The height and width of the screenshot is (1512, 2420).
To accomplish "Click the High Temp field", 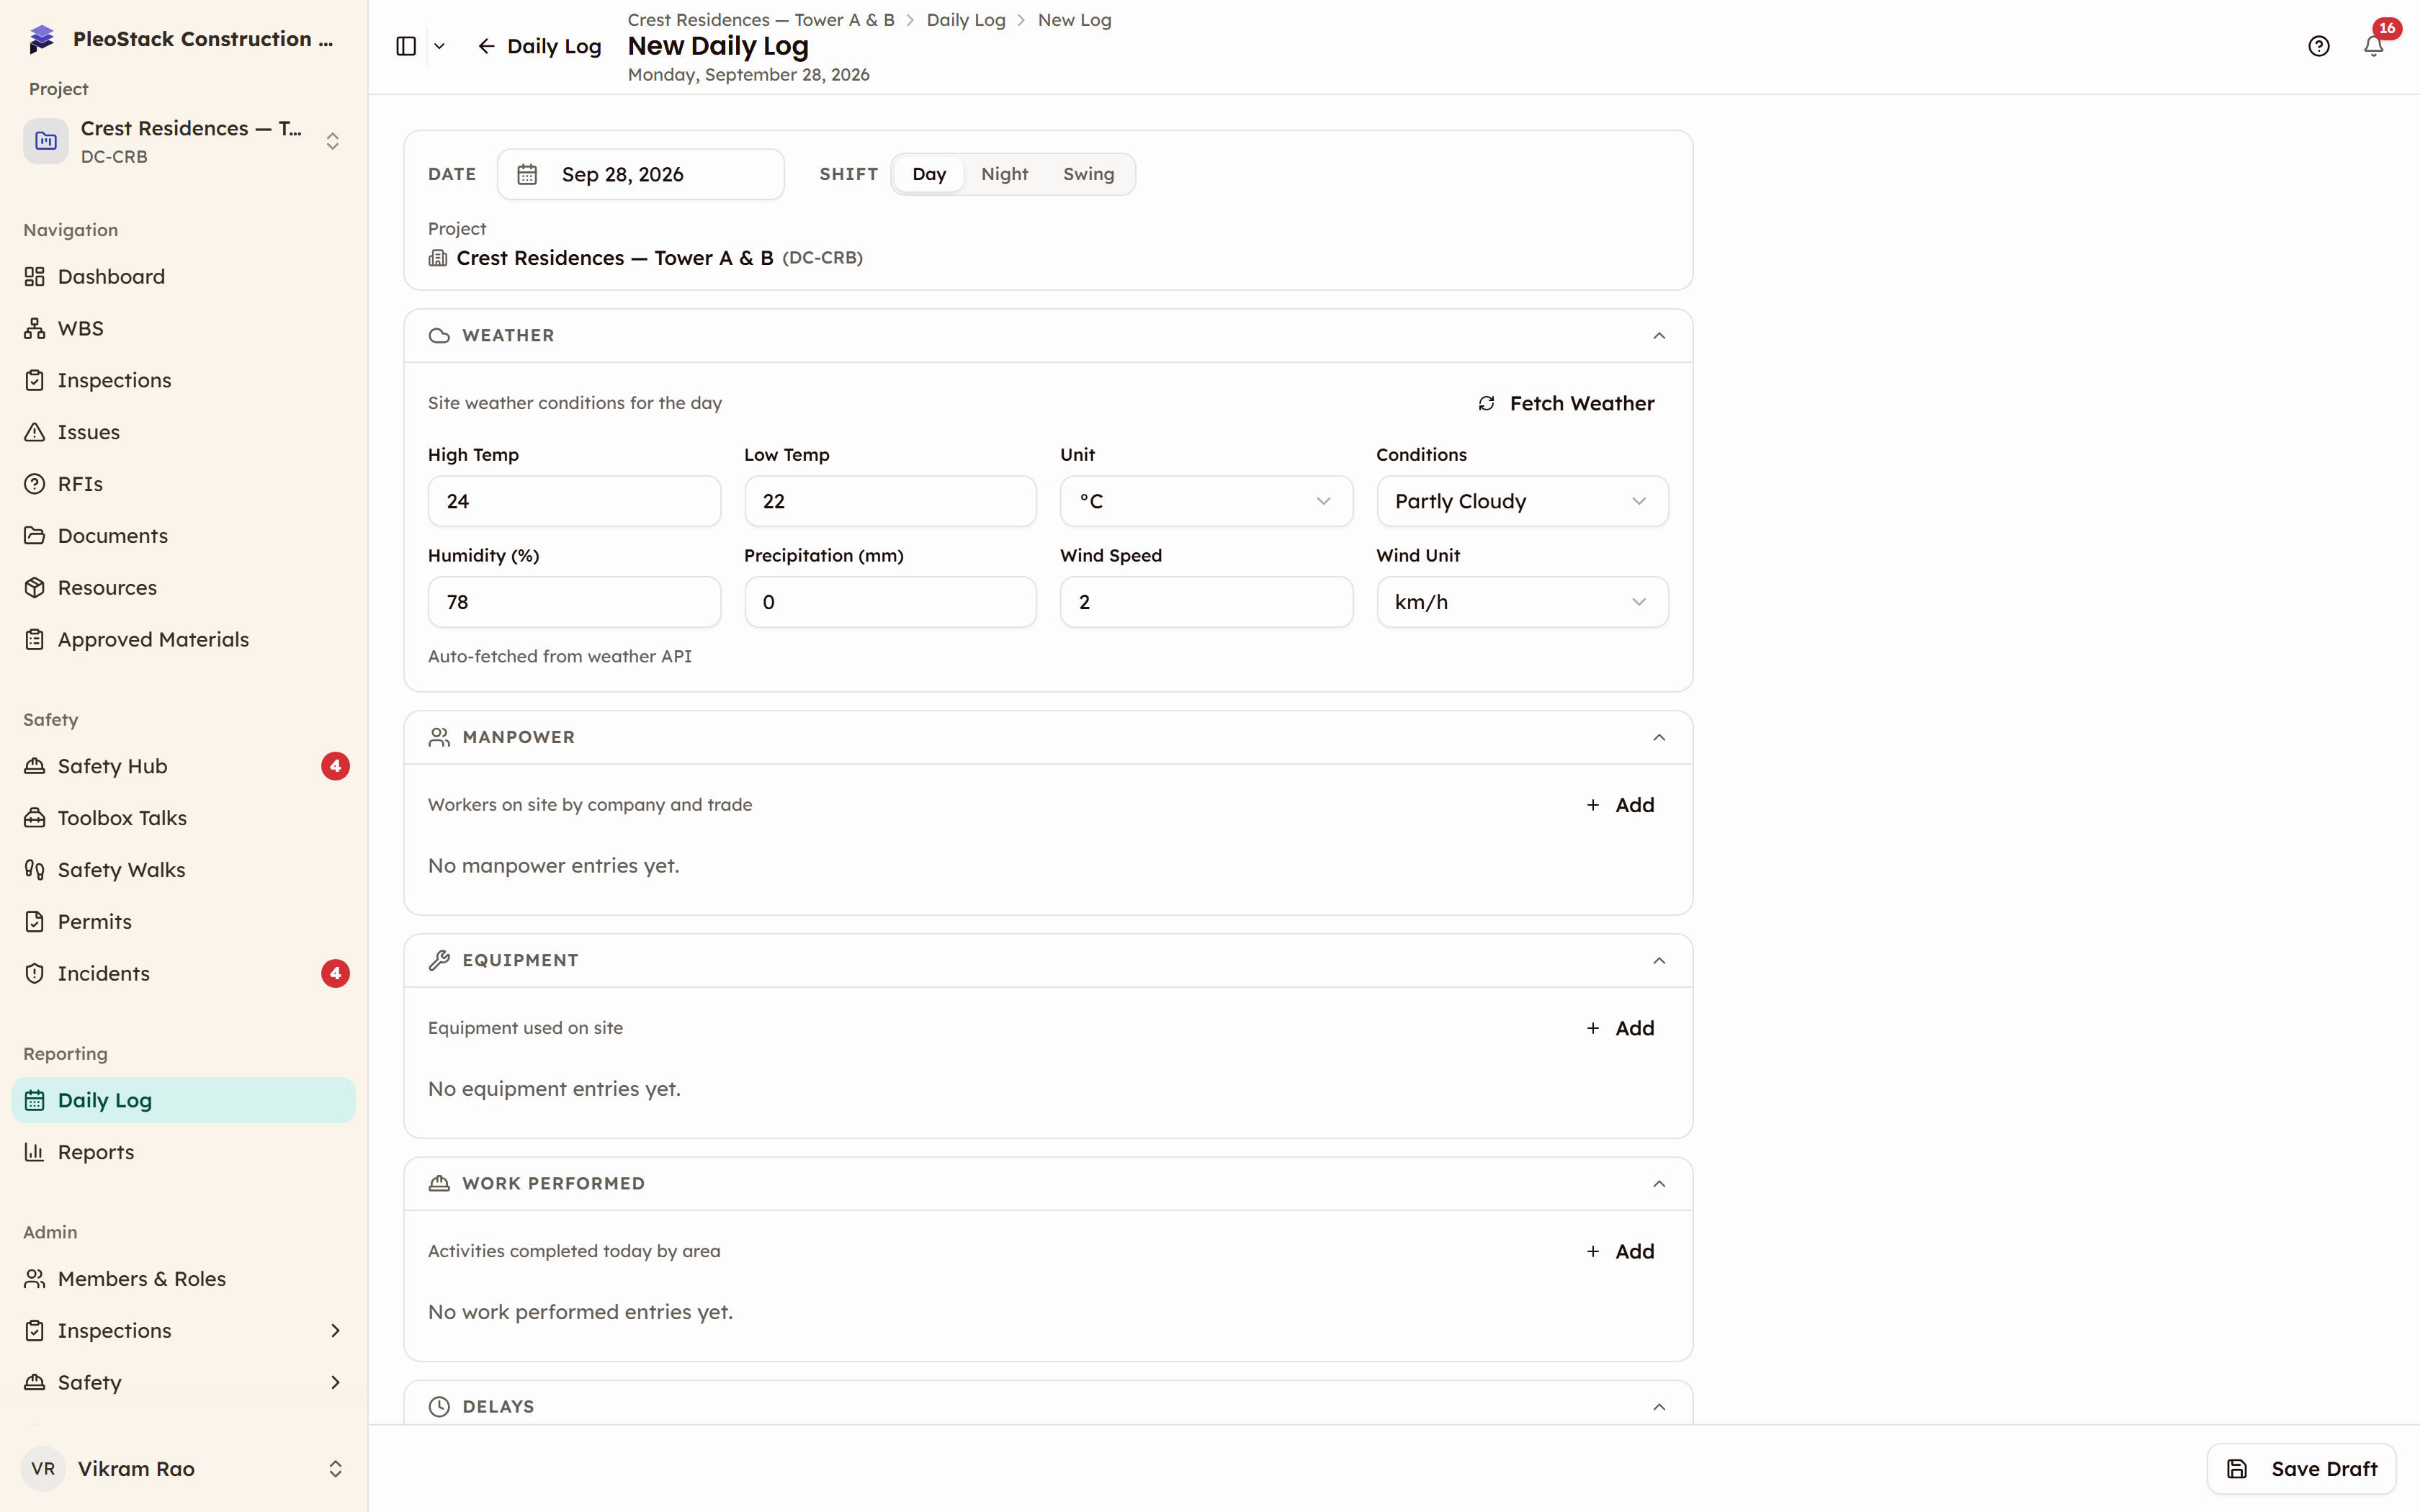I will coord(574,501).
